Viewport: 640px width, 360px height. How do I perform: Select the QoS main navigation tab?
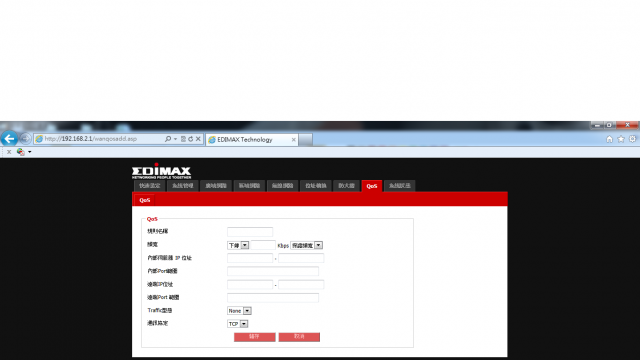(x=371, y=186)
